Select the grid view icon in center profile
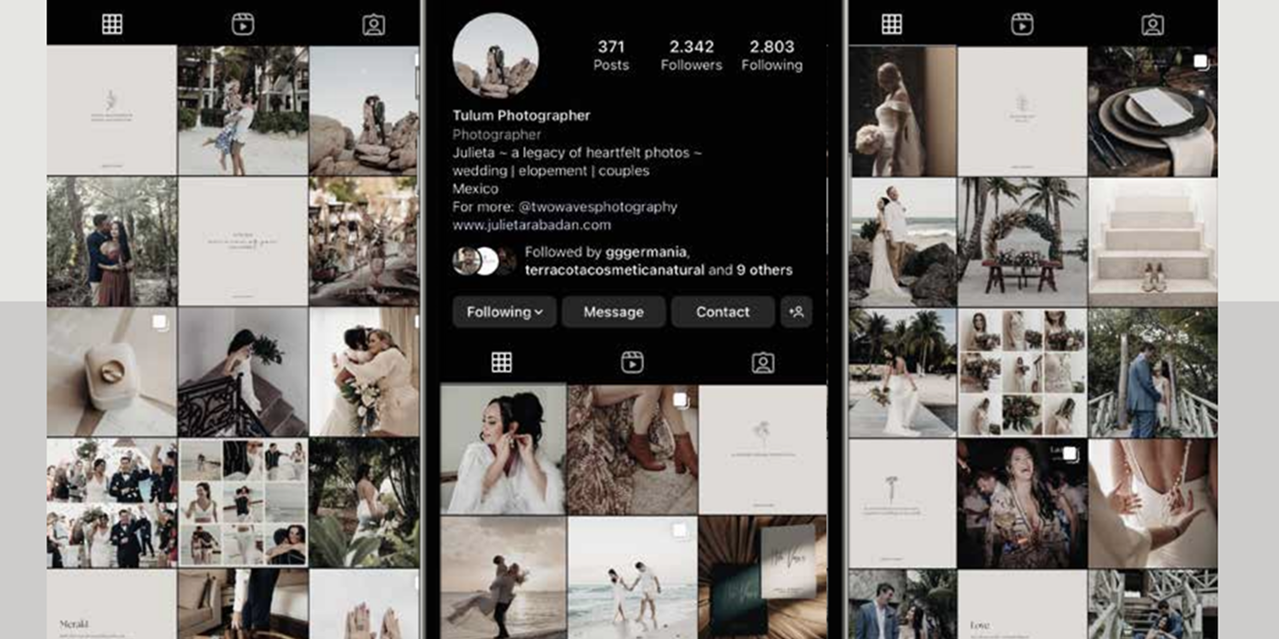 (x=501, y=362)
